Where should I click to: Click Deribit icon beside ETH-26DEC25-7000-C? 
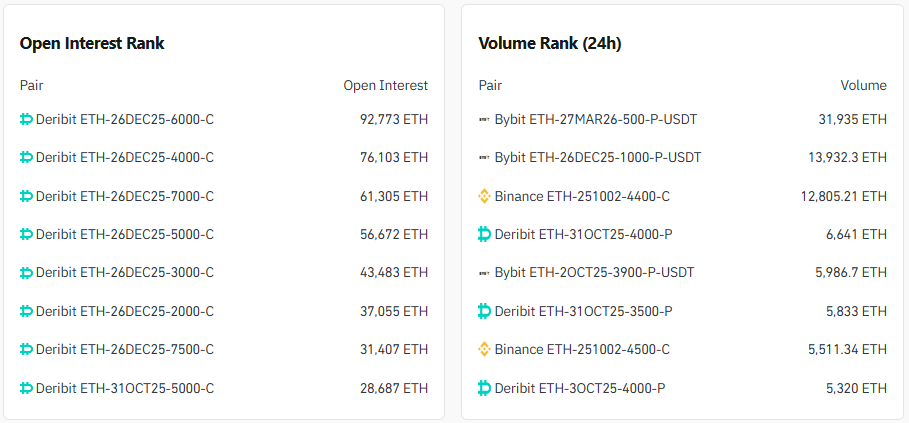(26, 196)
